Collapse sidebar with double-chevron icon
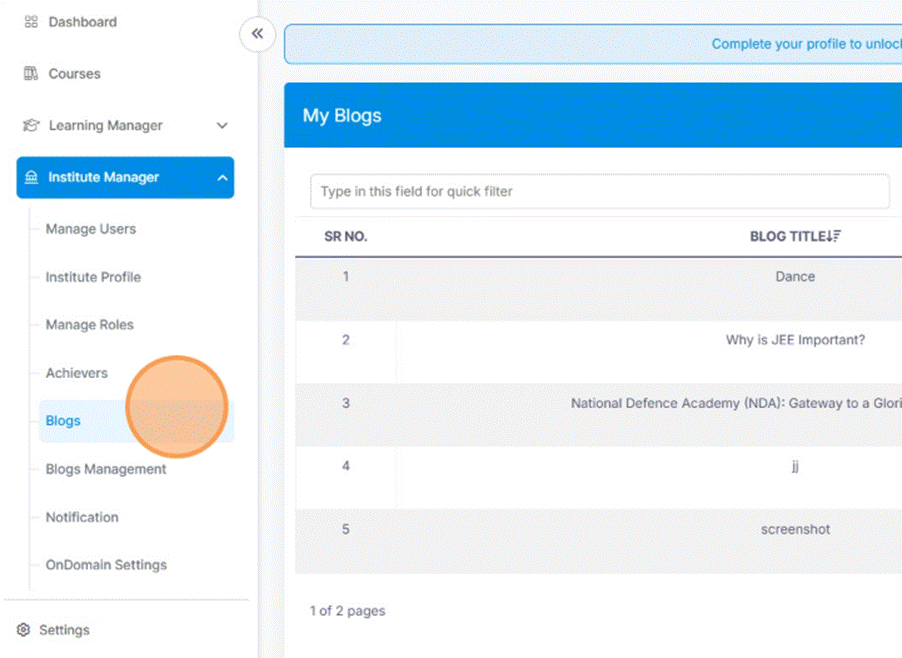This screenshot has width=902, height=658. (x=257, y=35)
